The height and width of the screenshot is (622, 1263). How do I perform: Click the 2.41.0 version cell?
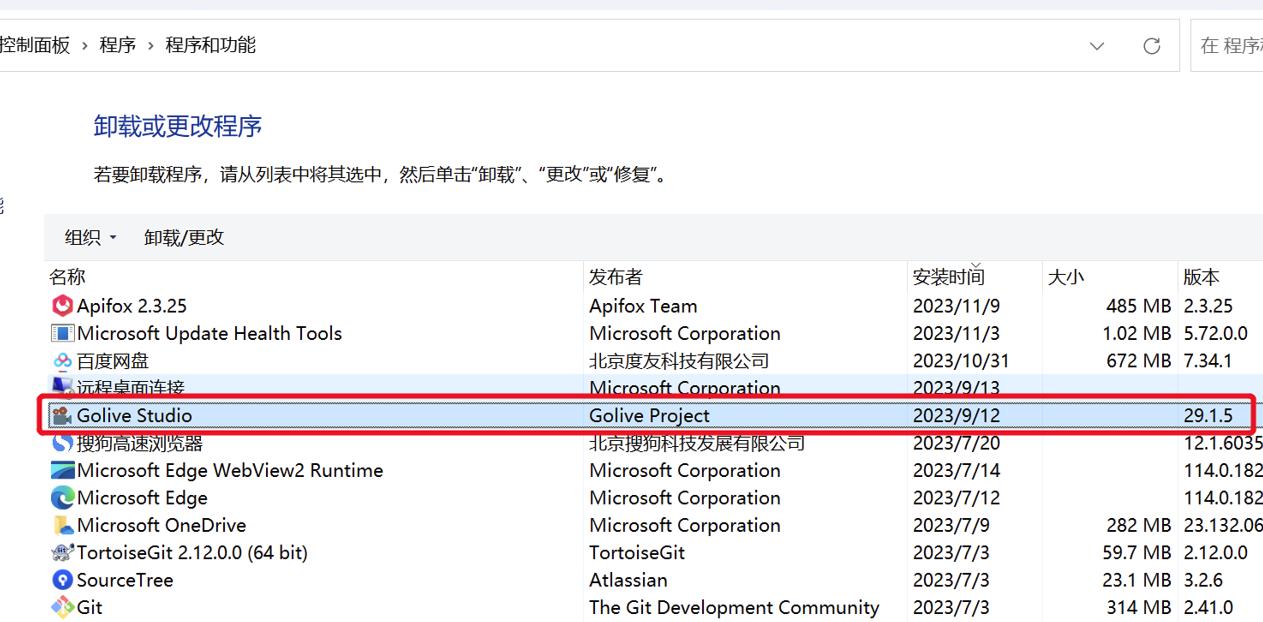1208,607
